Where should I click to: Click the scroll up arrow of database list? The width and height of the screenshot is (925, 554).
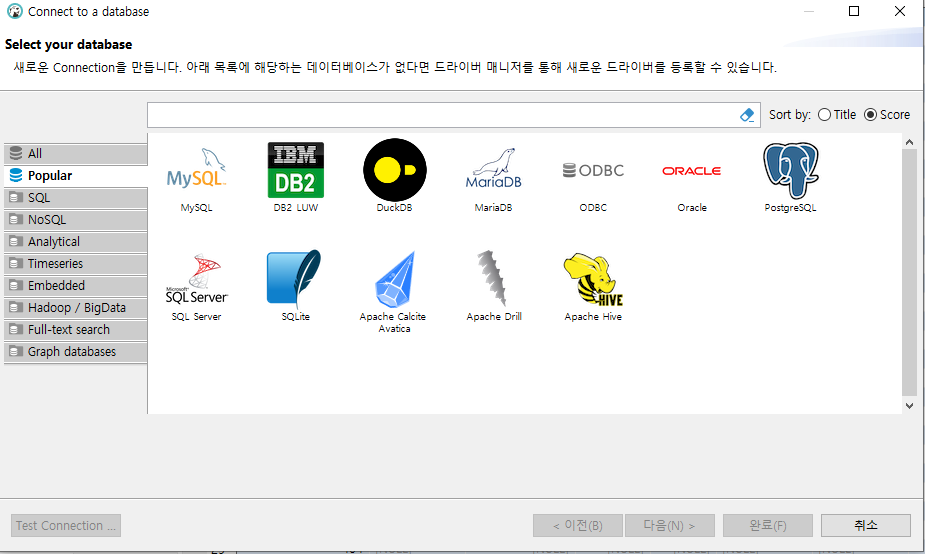[909, 142]
